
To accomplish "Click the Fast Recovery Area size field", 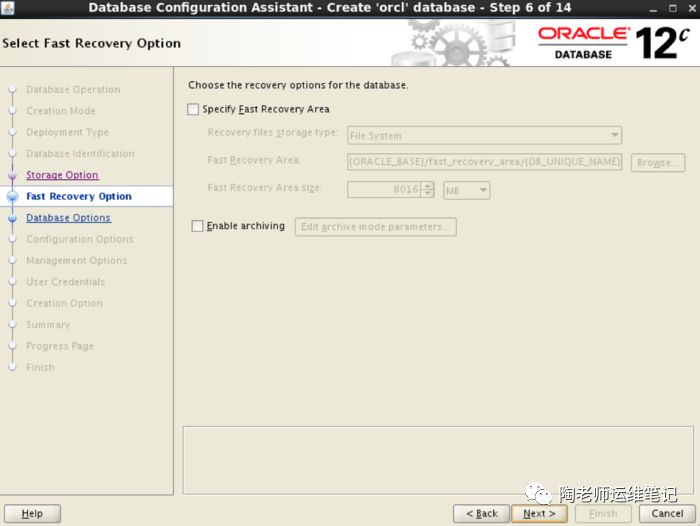I will point(384,190).
